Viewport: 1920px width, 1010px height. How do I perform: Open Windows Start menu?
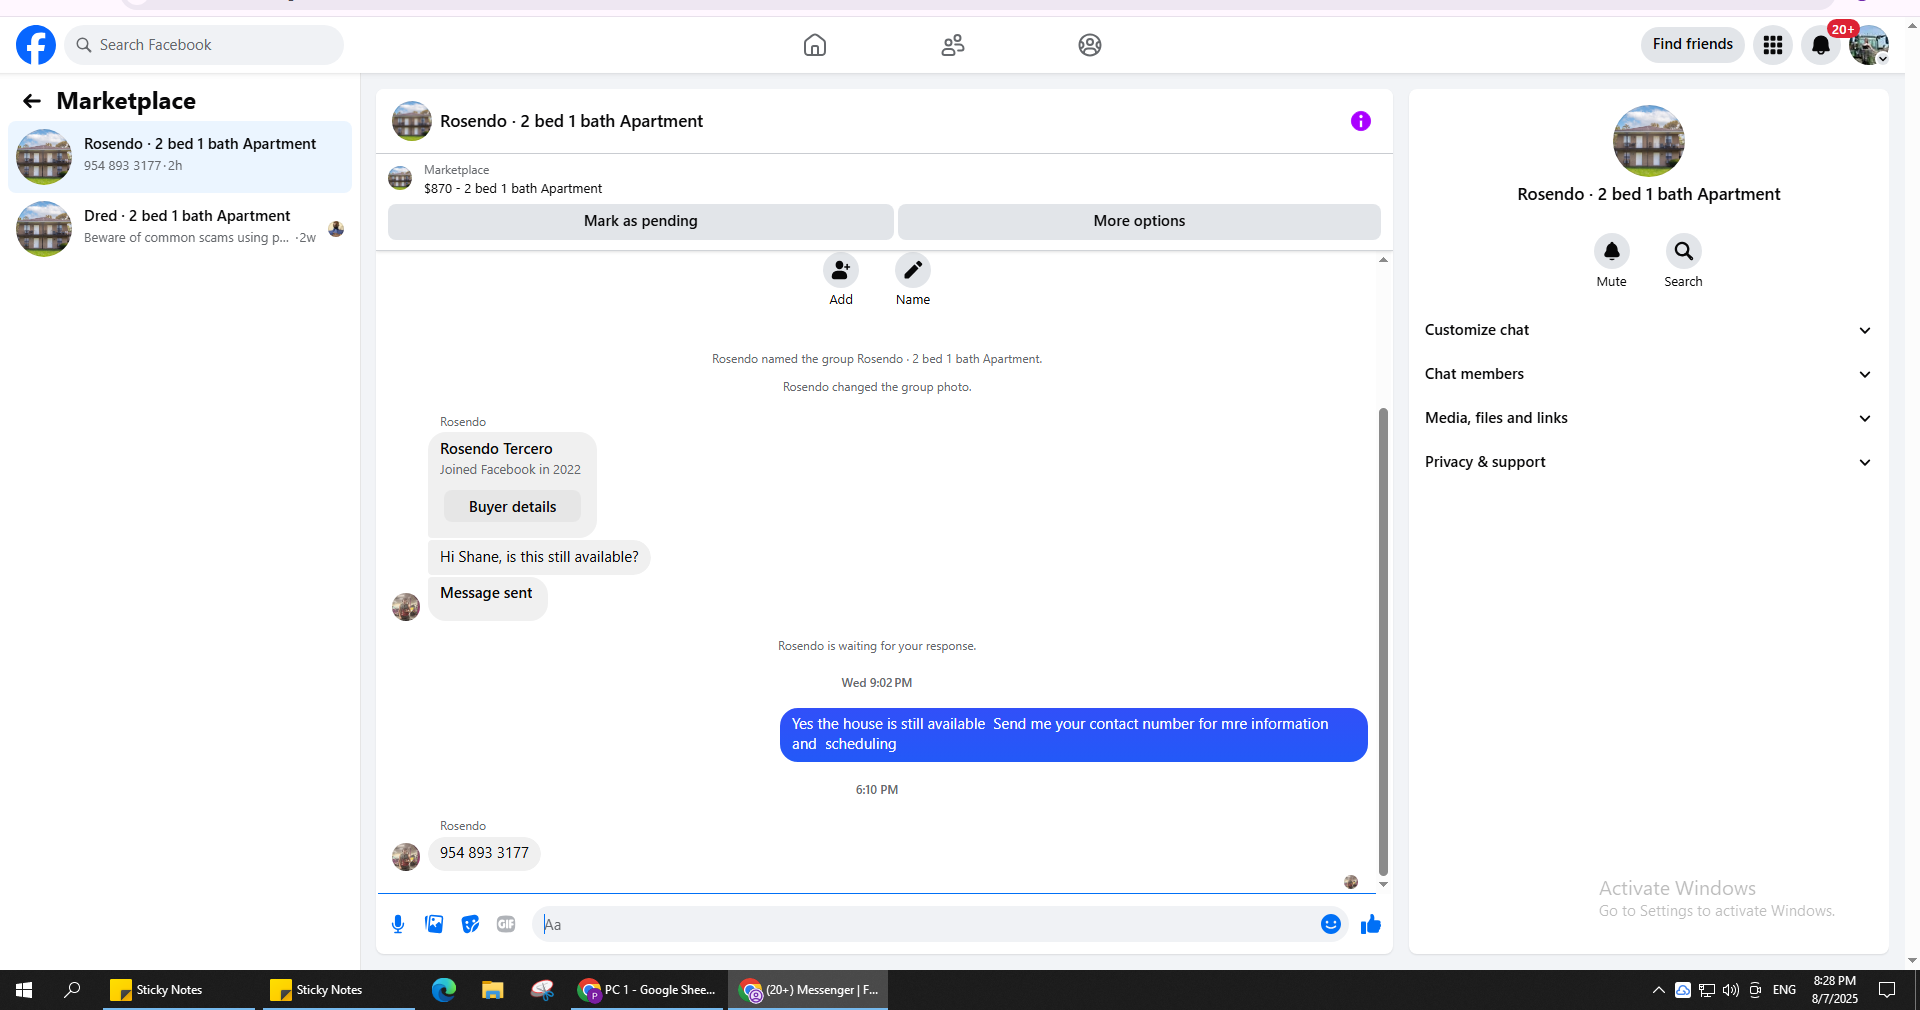(24, 990)
